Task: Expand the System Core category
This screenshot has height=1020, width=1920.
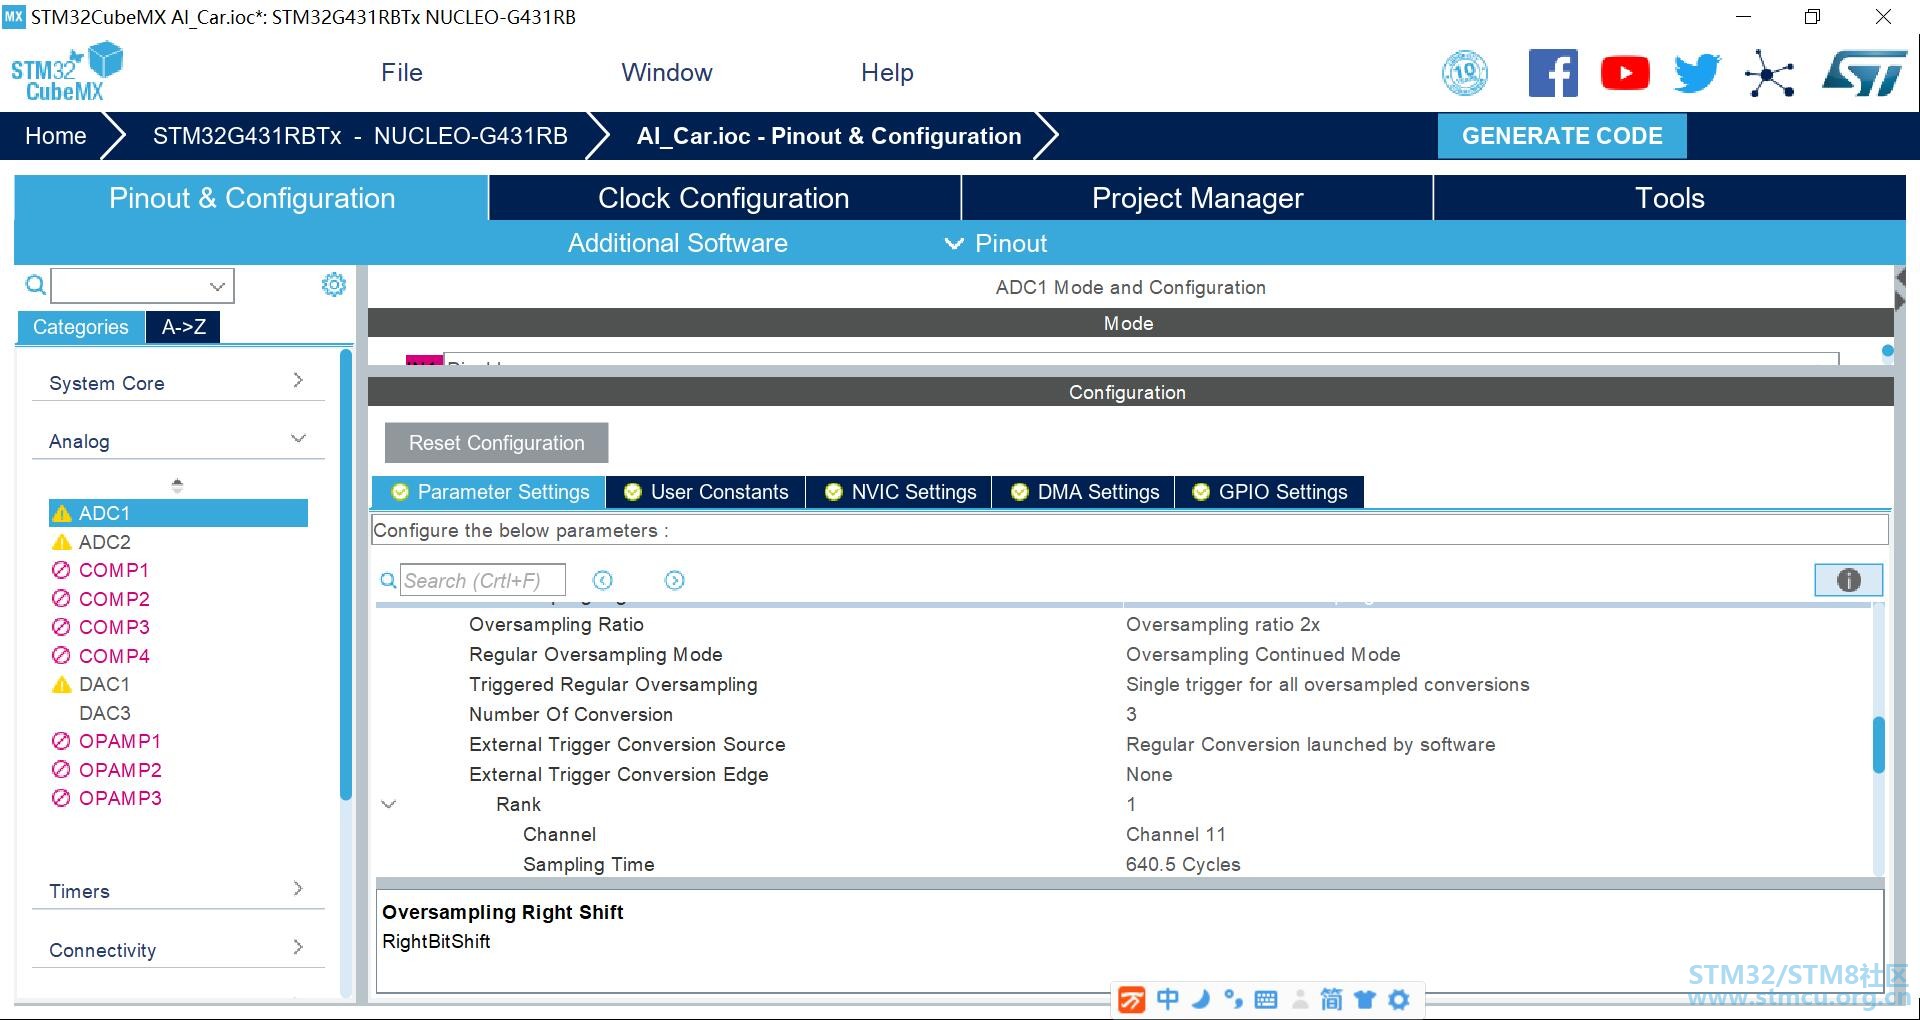Action: click(177, 382)
